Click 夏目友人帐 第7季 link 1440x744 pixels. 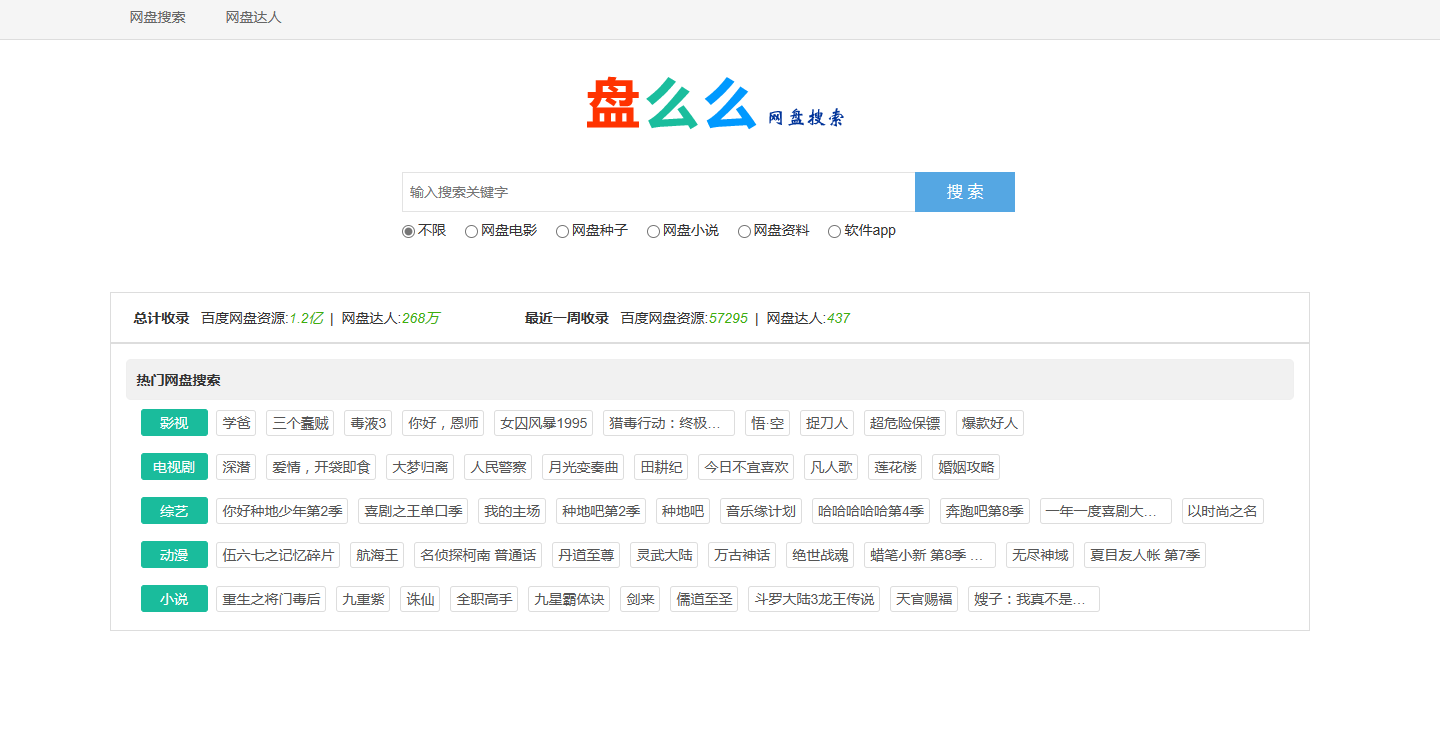(x=1145, y=555)
